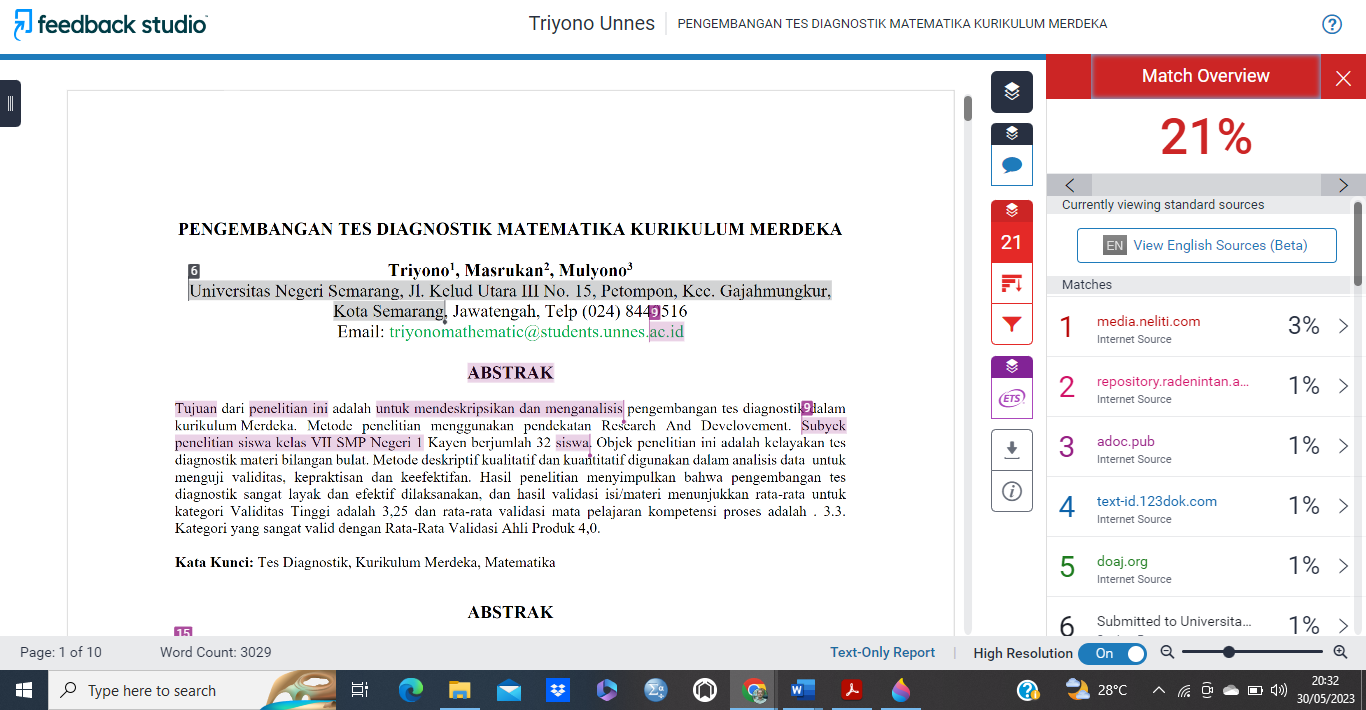Toggle the High Resolution switch off
Image resolution: width=1366 pixels, height=710 pixels.
coord(1112,653)
